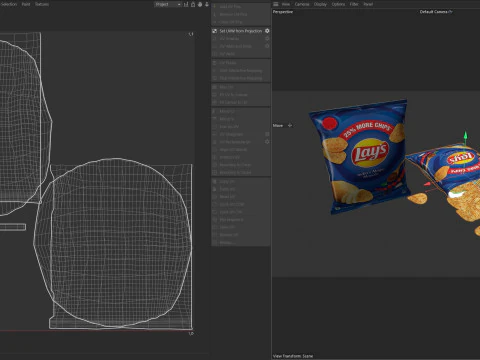Open options icon beside UV Straighten entry
Screen dimensions: 480x360
[267, 134]
